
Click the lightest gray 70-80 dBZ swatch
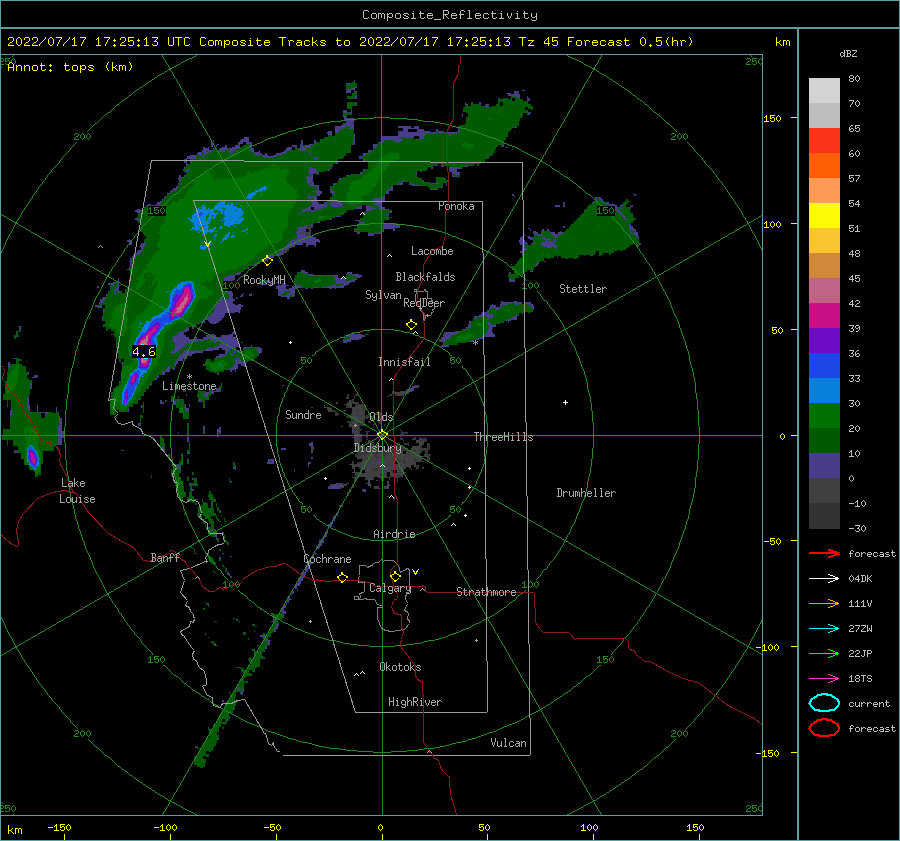coord(824,91)
